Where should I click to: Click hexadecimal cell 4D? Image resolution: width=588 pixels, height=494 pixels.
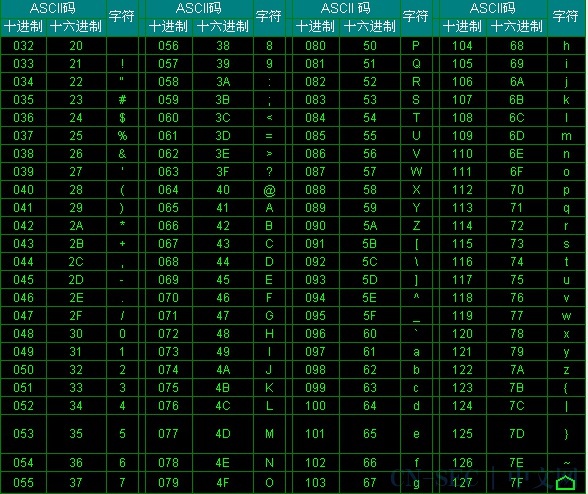tap(223, 434)
